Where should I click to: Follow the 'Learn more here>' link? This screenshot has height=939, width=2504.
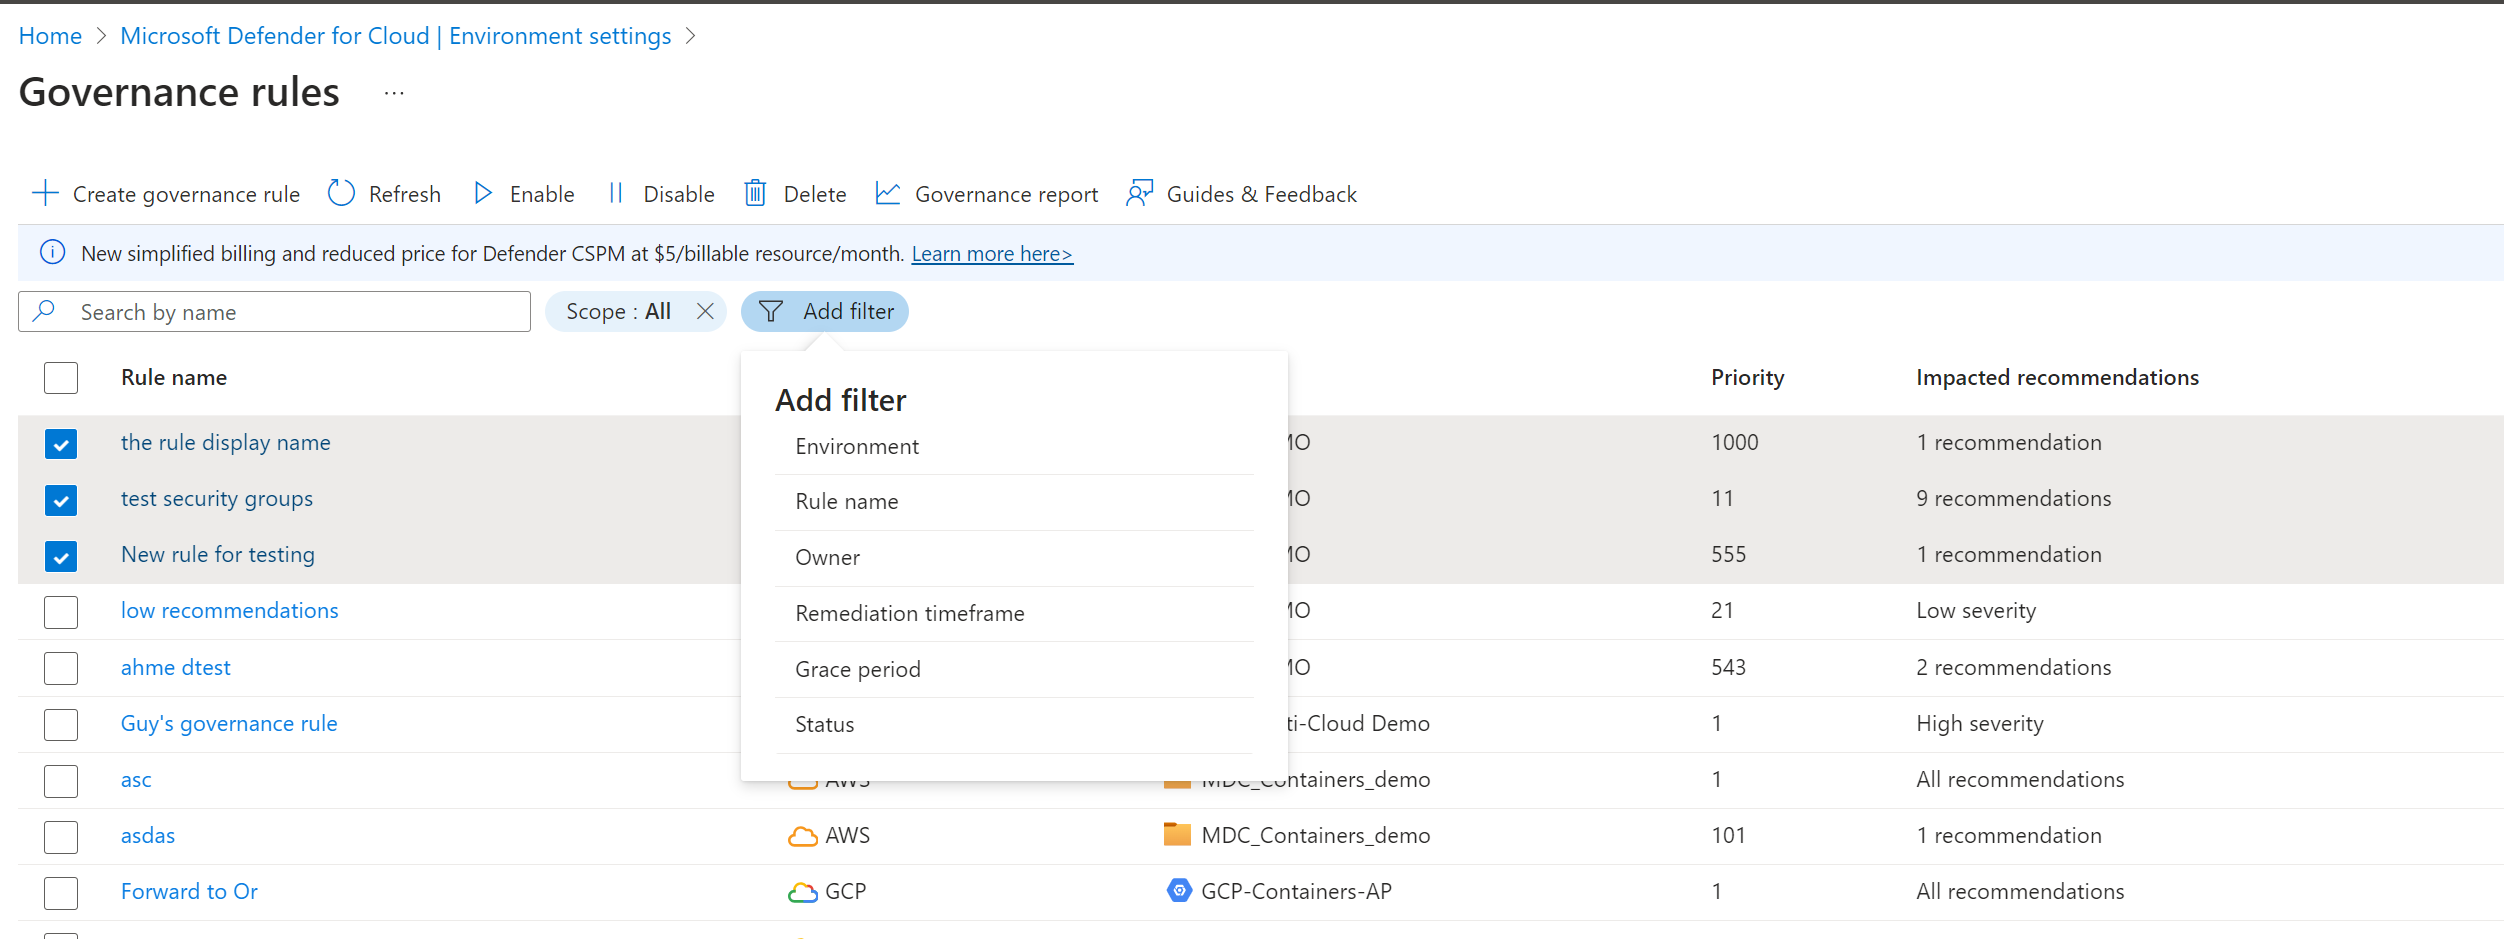point(992,254)
